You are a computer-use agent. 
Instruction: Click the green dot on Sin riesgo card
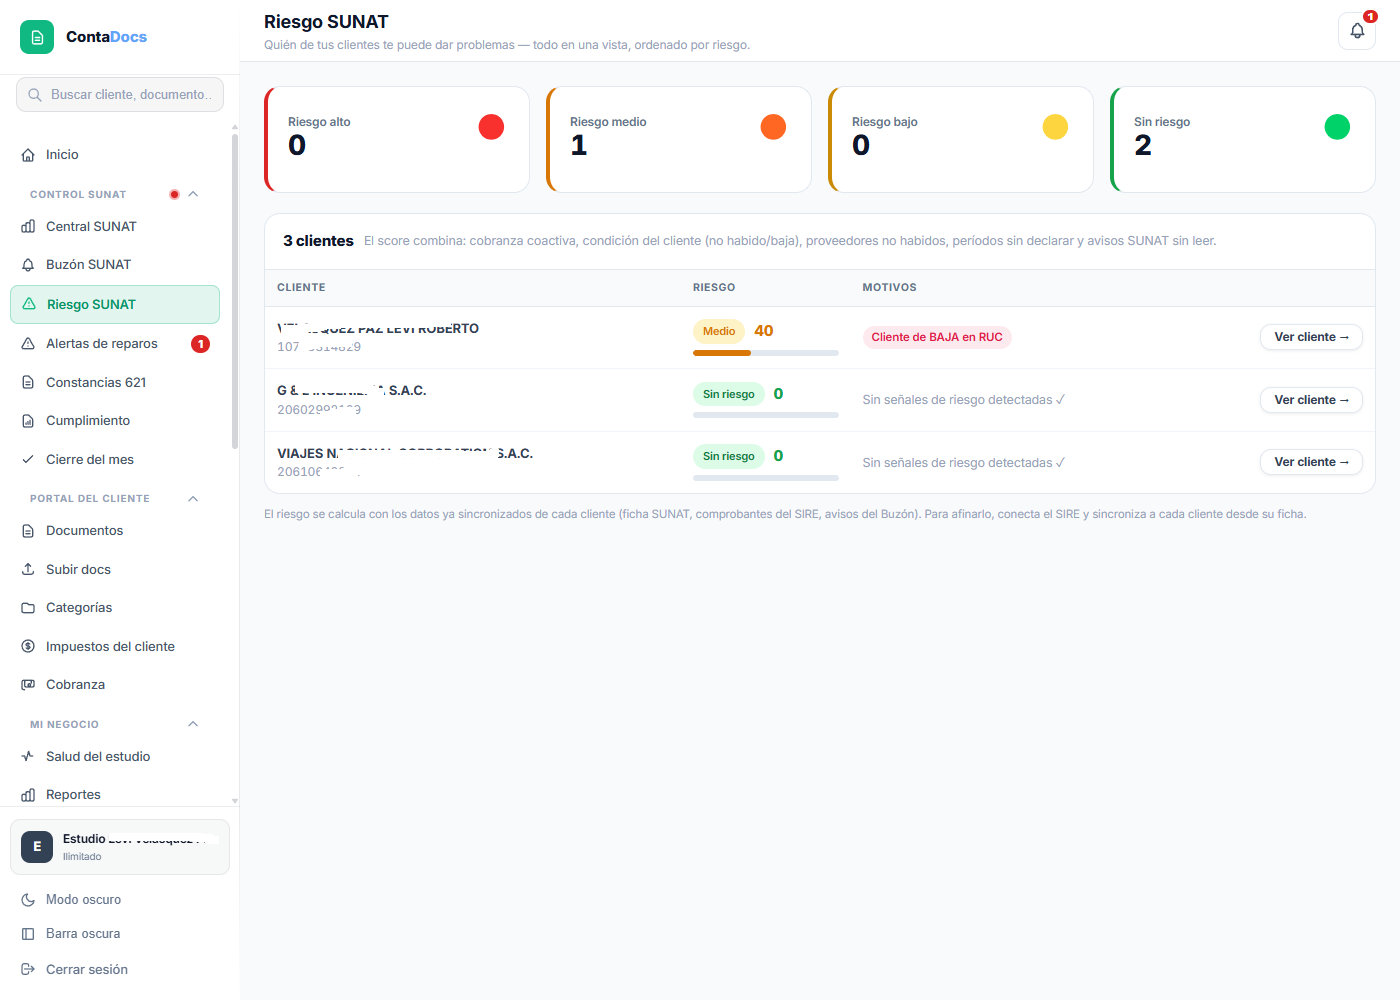pos(1337,127)
